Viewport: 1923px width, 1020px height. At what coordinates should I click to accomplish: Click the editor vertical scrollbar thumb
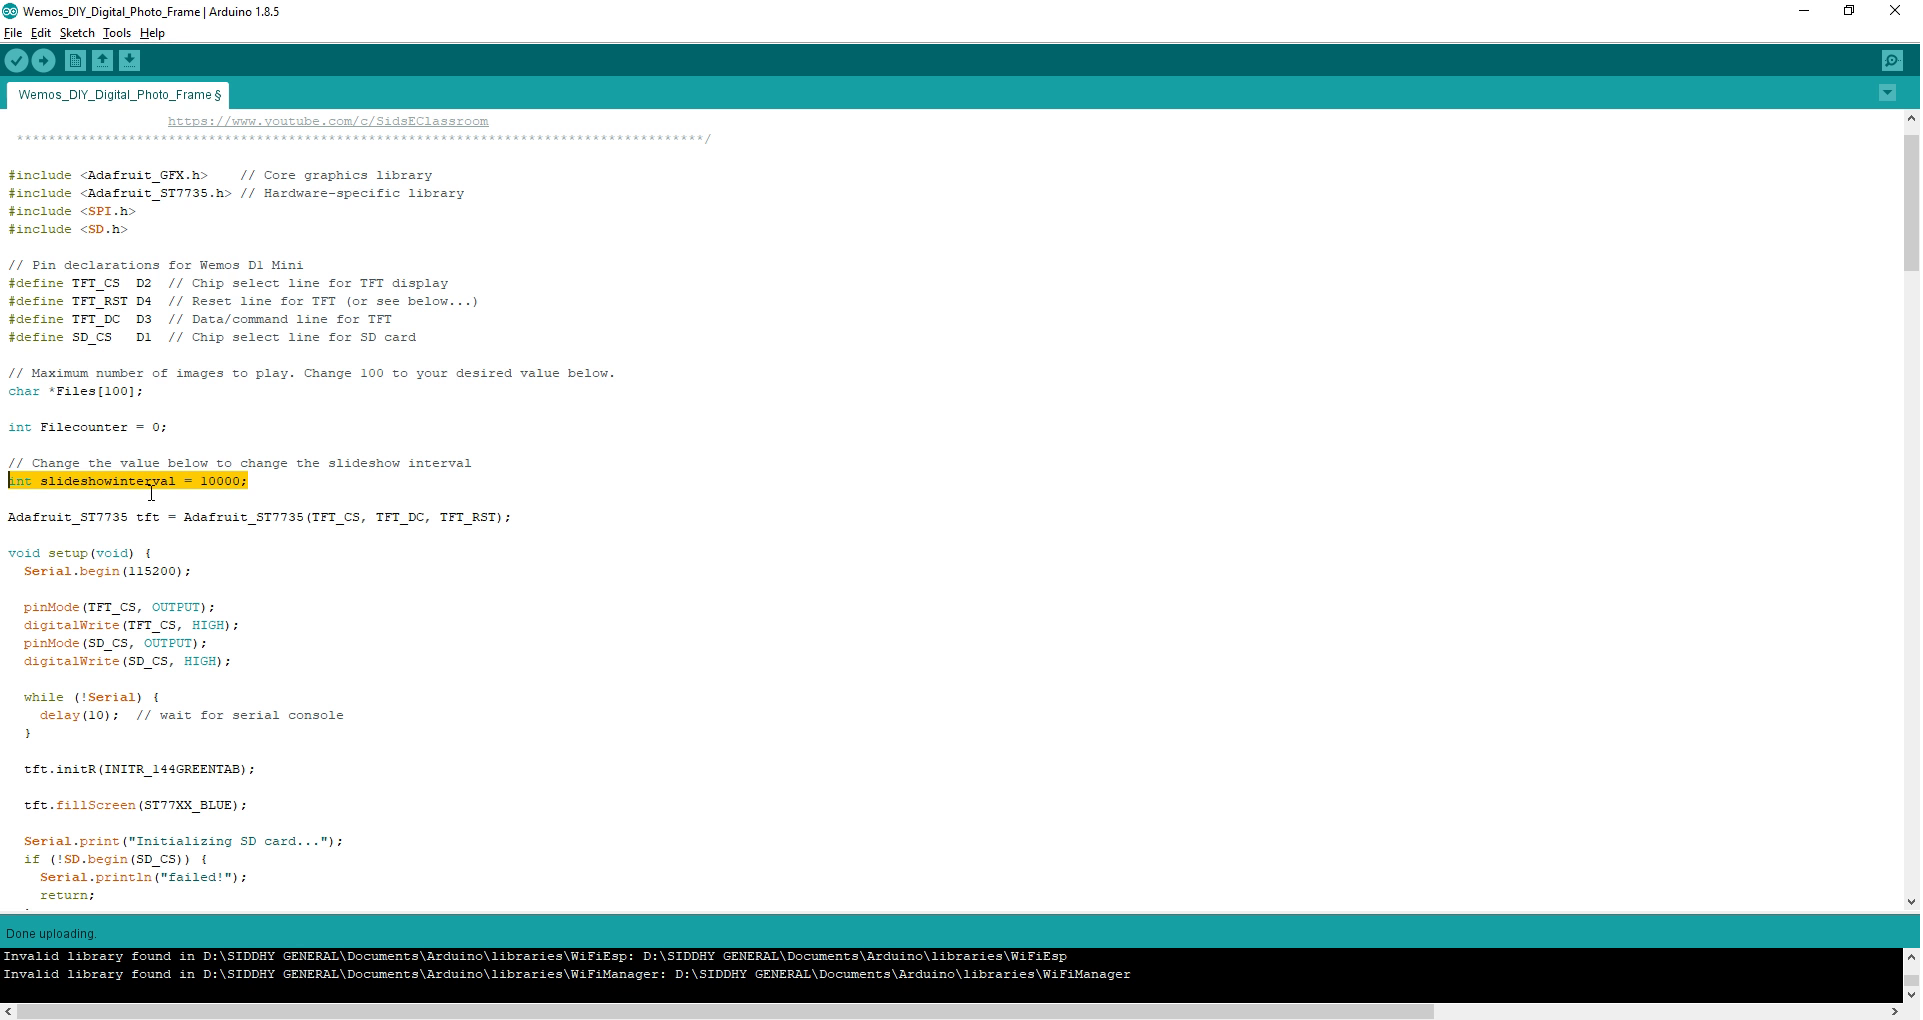[1911, 203]
